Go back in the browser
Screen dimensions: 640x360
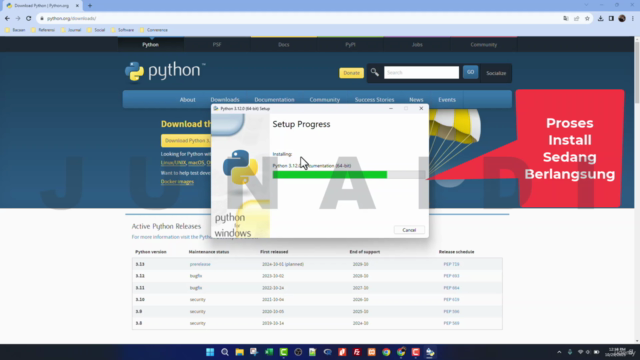click(7, 18)
